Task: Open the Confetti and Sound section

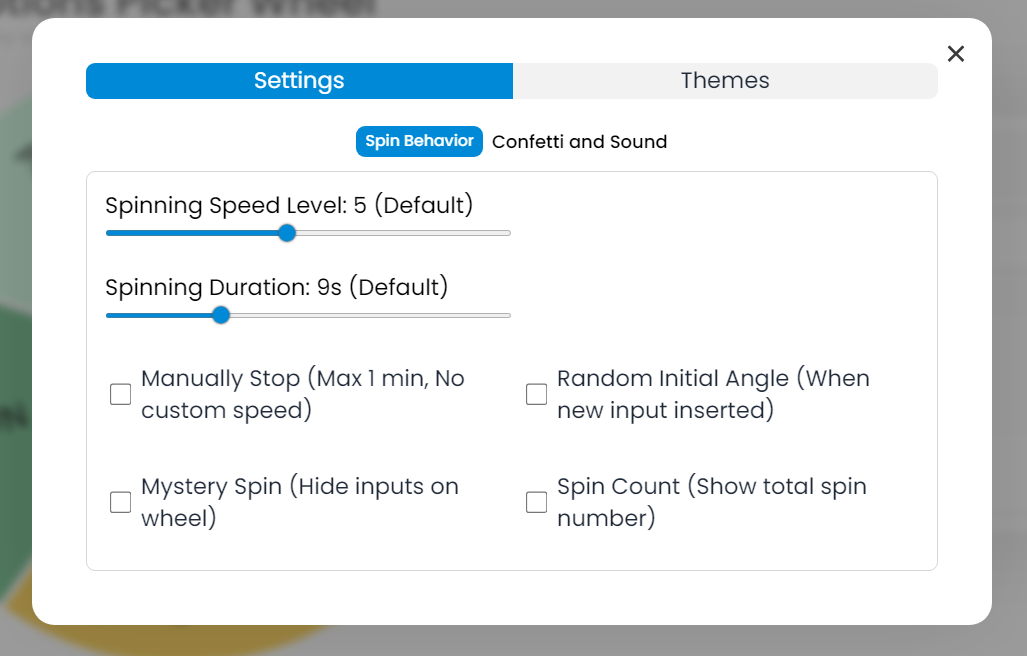Action: coord(579,141)
